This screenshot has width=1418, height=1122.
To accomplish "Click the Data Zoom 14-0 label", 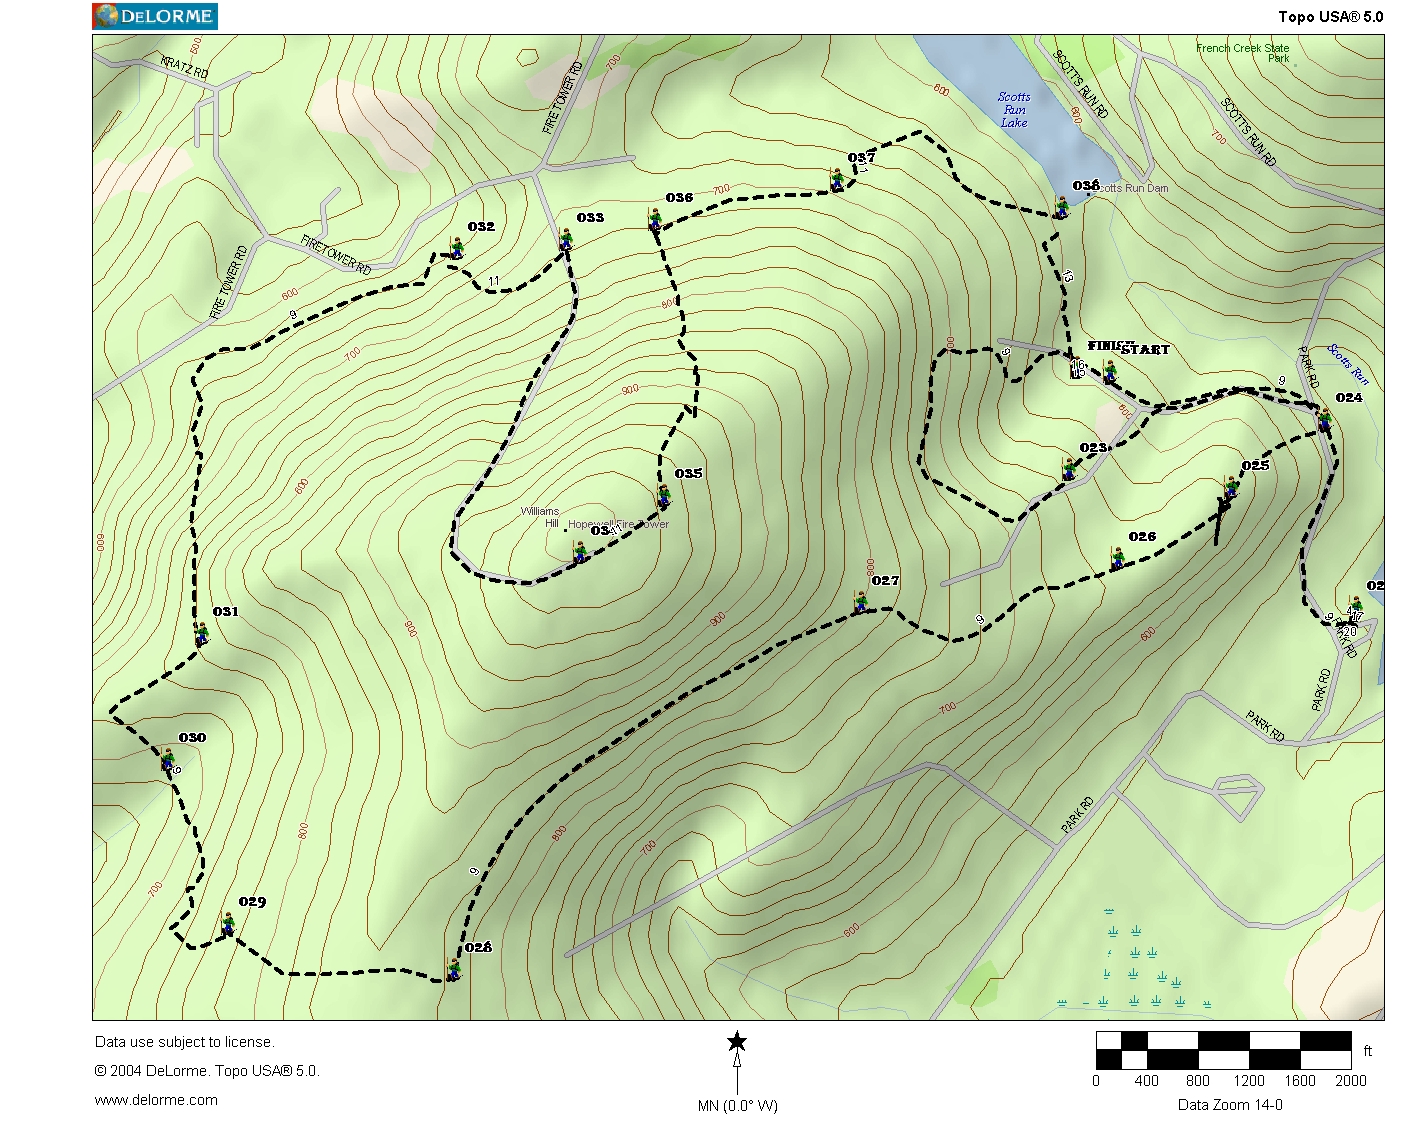I will (1230, 1105).
